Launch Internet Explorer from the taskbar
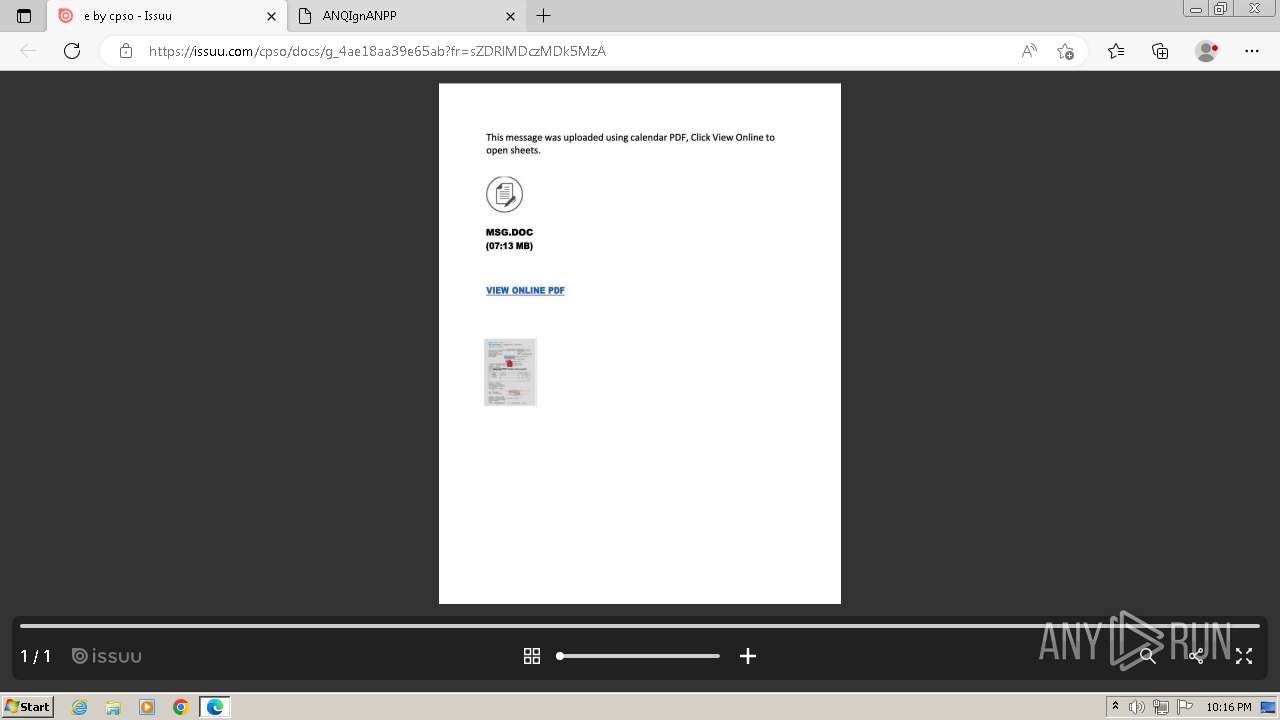Screen dimensions: 1280x720 pyautogui.click(x=80, y=707)
